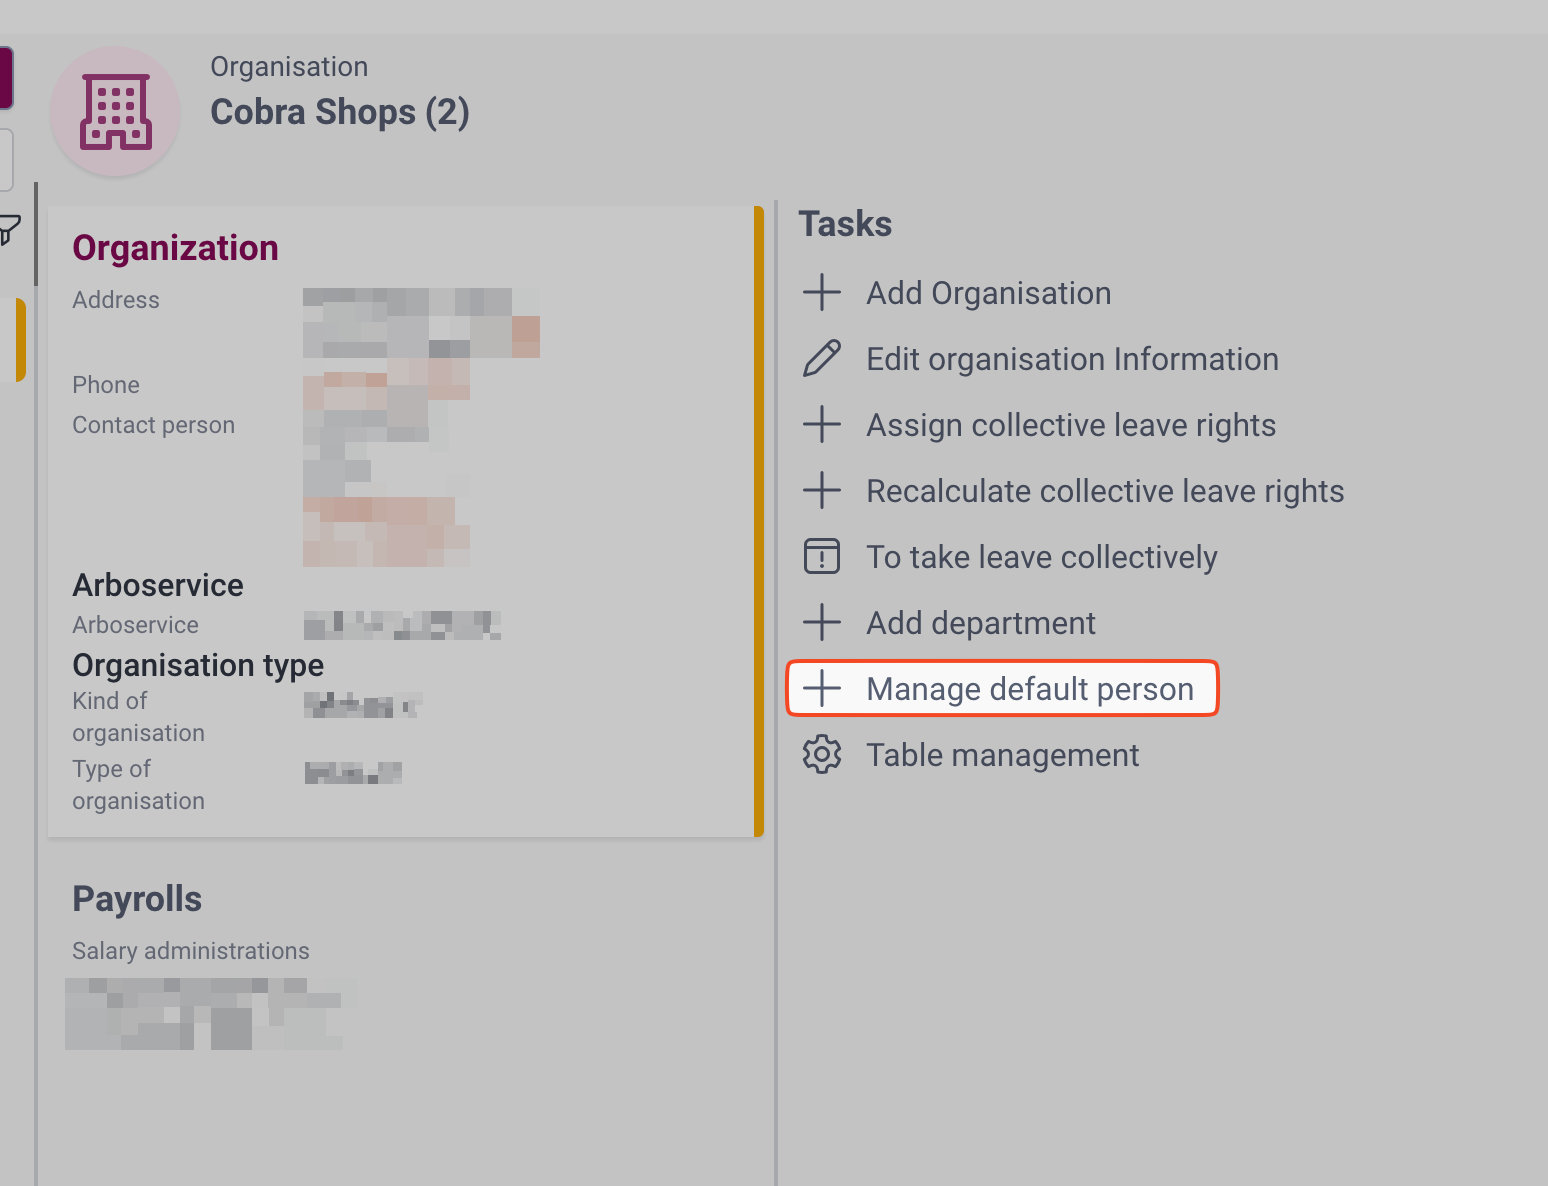Click the Add department task text
This screenshot has width=1548, height=1186.
click(x=981, y=623)
